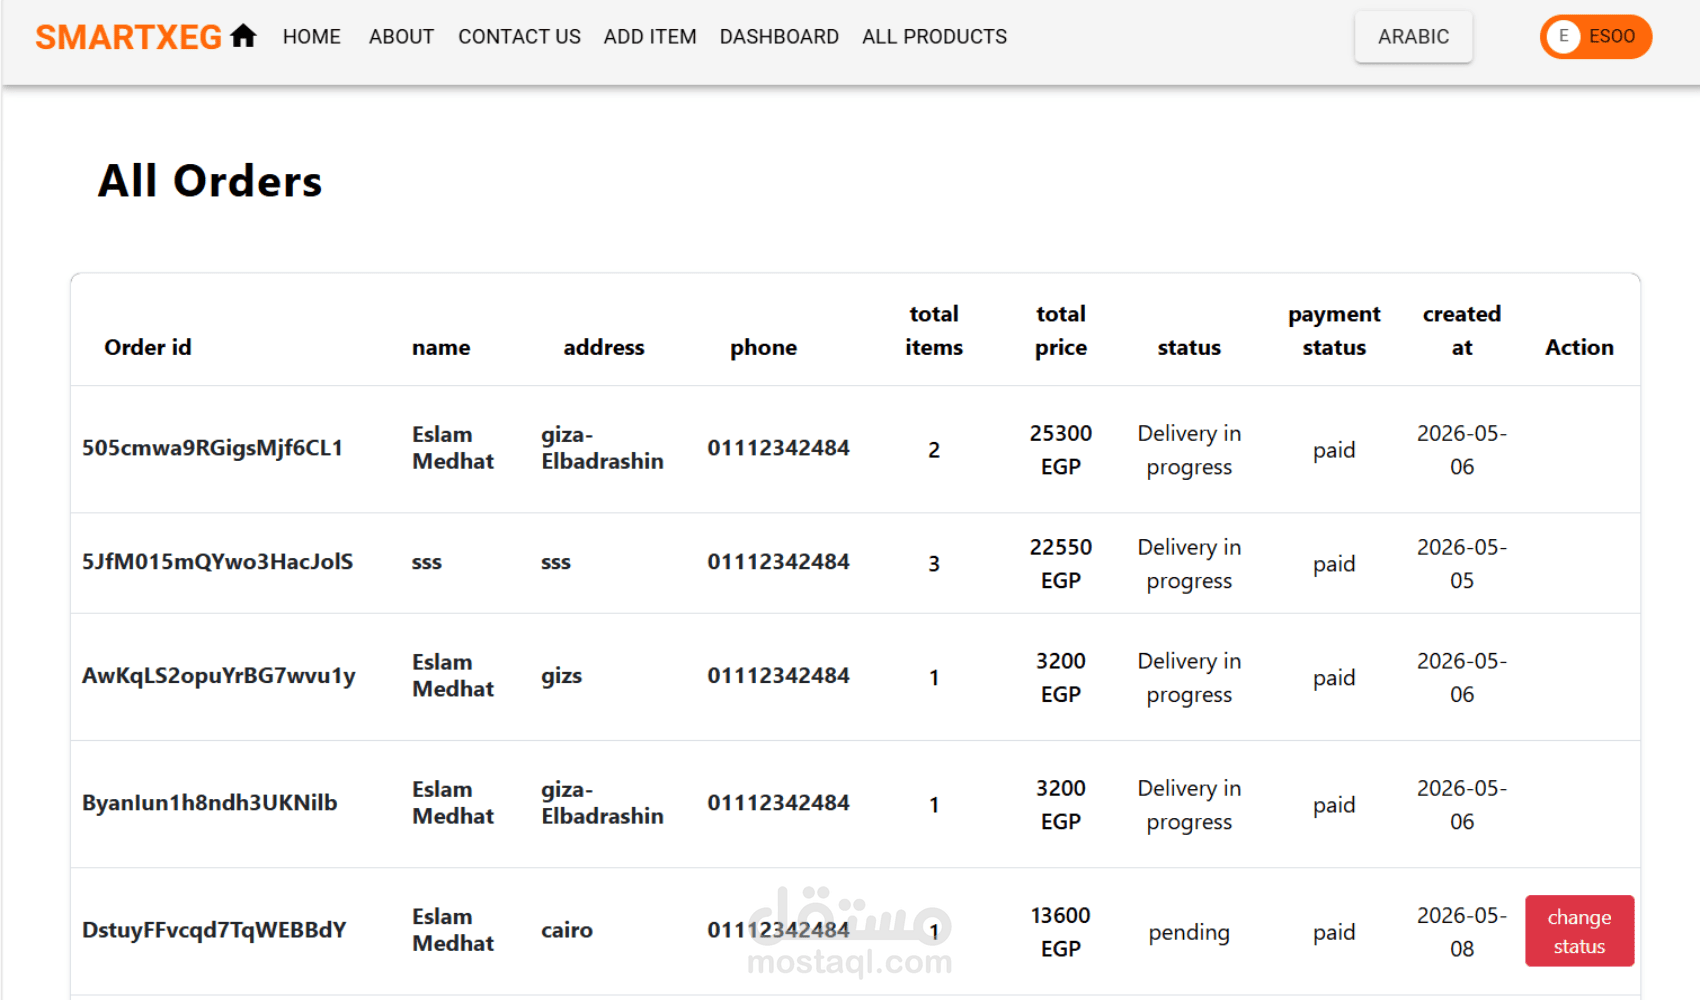Select order id AwKqLS2opuYrBG7wvu1y

218,676
